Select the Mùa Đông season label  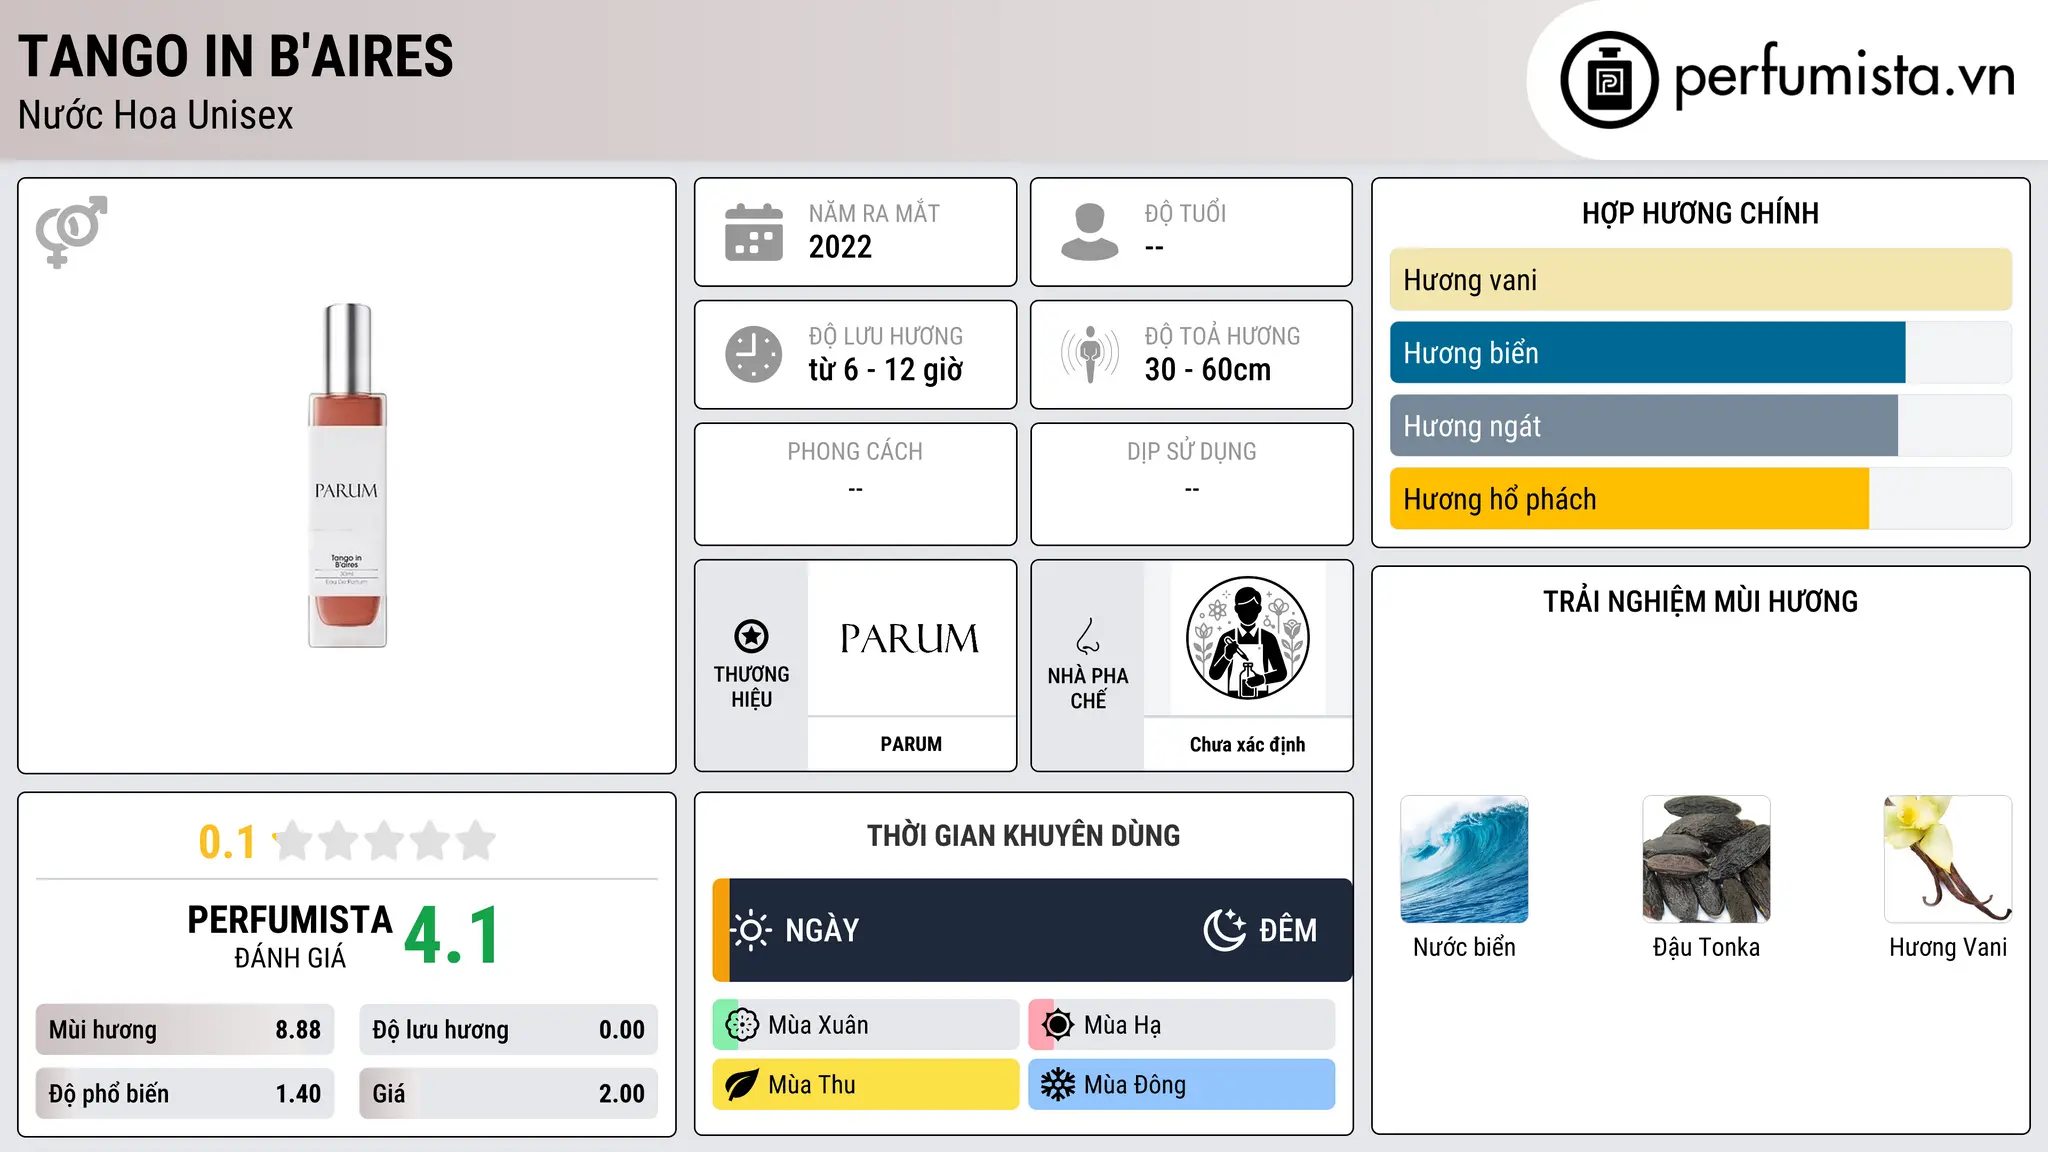pos(1135,1085)
